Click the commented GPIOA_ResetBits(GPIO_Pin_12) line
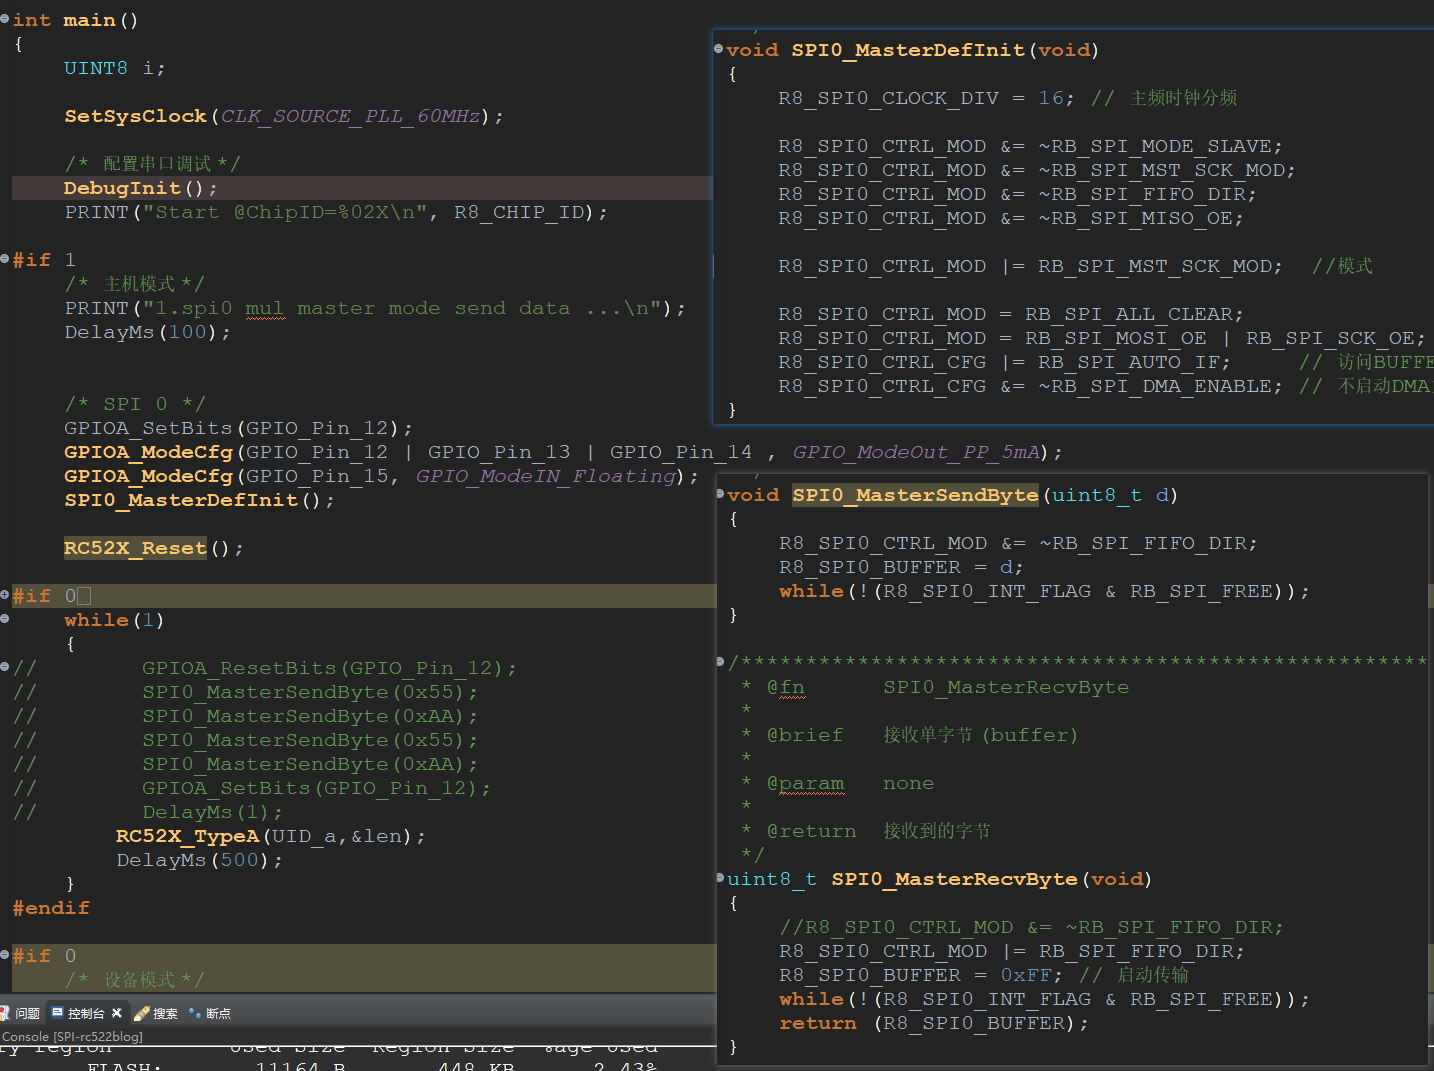 pyautogui.click(x=329, y=668)
